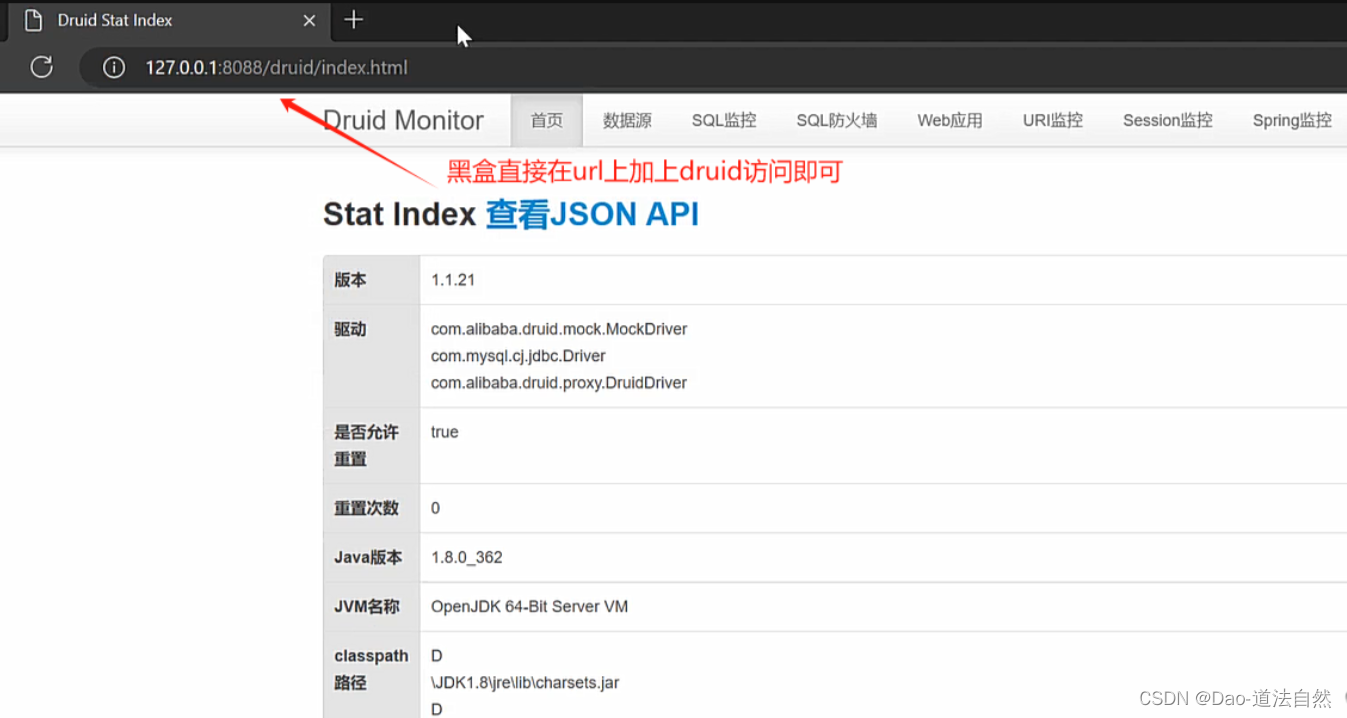Click the JVM名称 row label
Screen dimensions: 1347x718
[367, 606]
